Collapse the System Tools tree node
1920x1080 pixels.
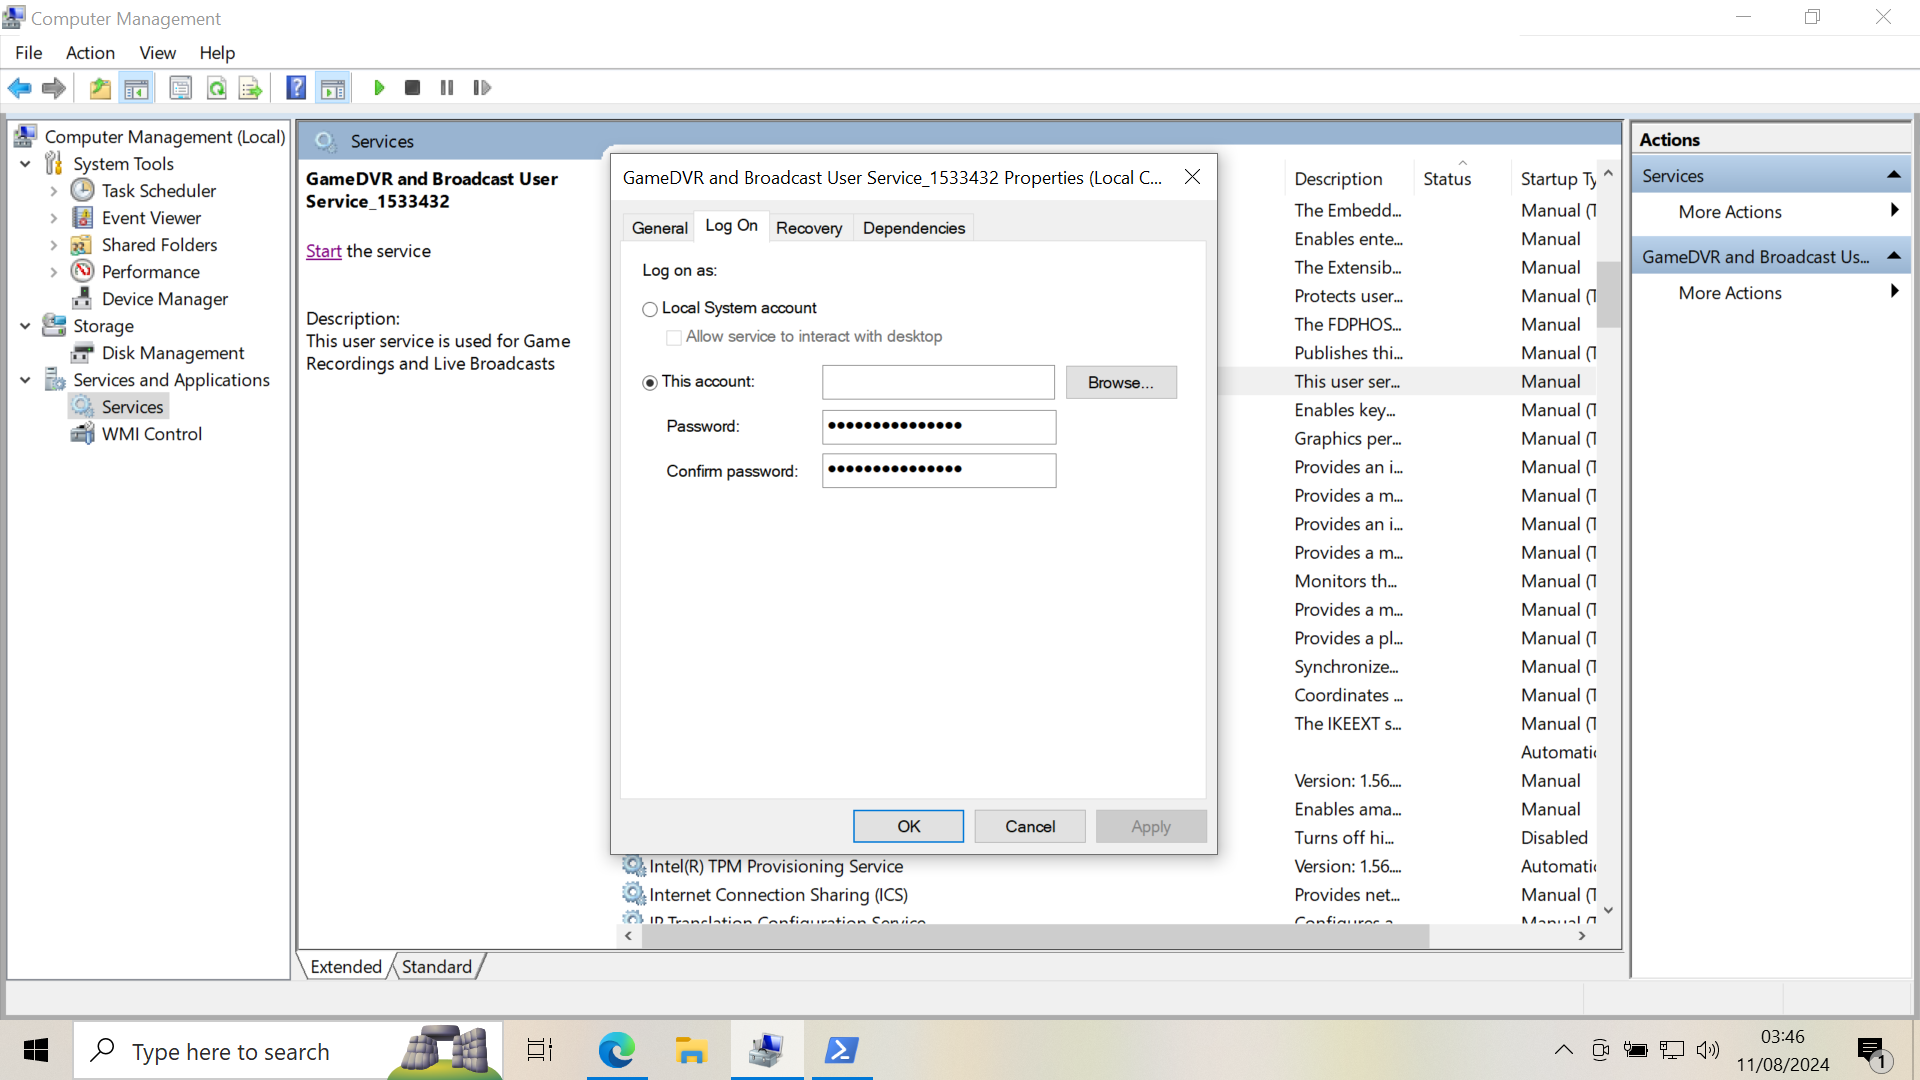point(25,164)
